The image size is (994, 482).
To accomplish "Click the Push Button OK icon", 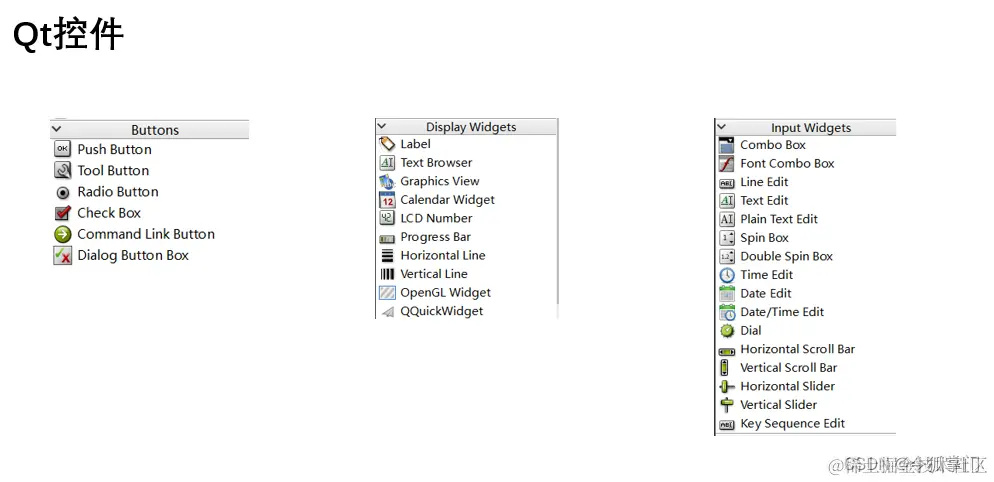I will (62, 149).
